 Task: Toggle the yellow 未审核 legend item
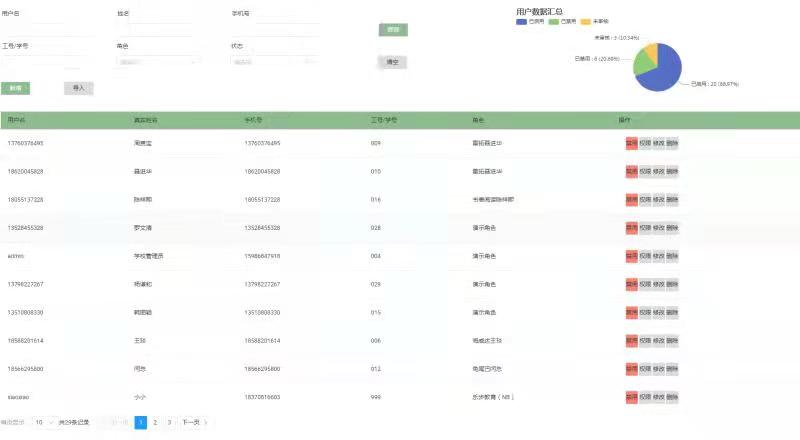pos(598,20)
